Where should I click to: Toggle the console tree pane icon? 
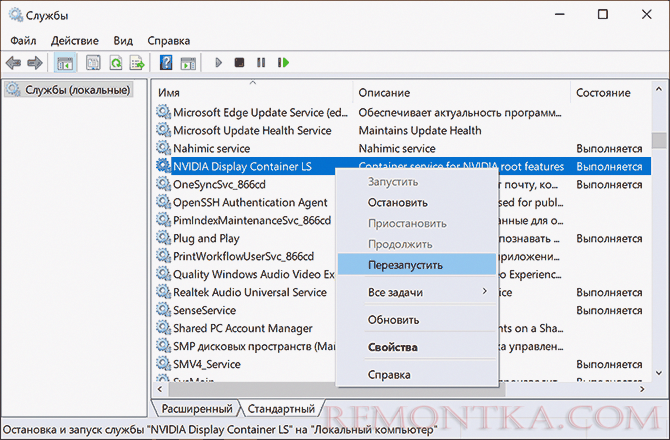click(x=65, y=62)
